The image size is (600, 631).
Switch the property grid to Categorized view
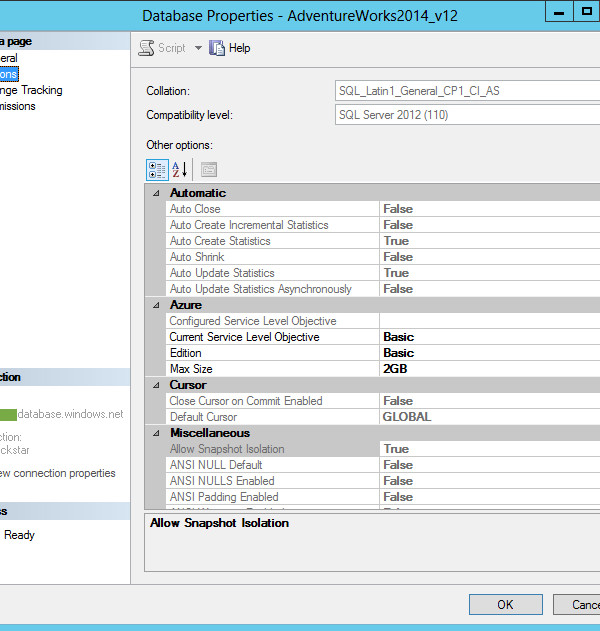[x=157, y=170]
